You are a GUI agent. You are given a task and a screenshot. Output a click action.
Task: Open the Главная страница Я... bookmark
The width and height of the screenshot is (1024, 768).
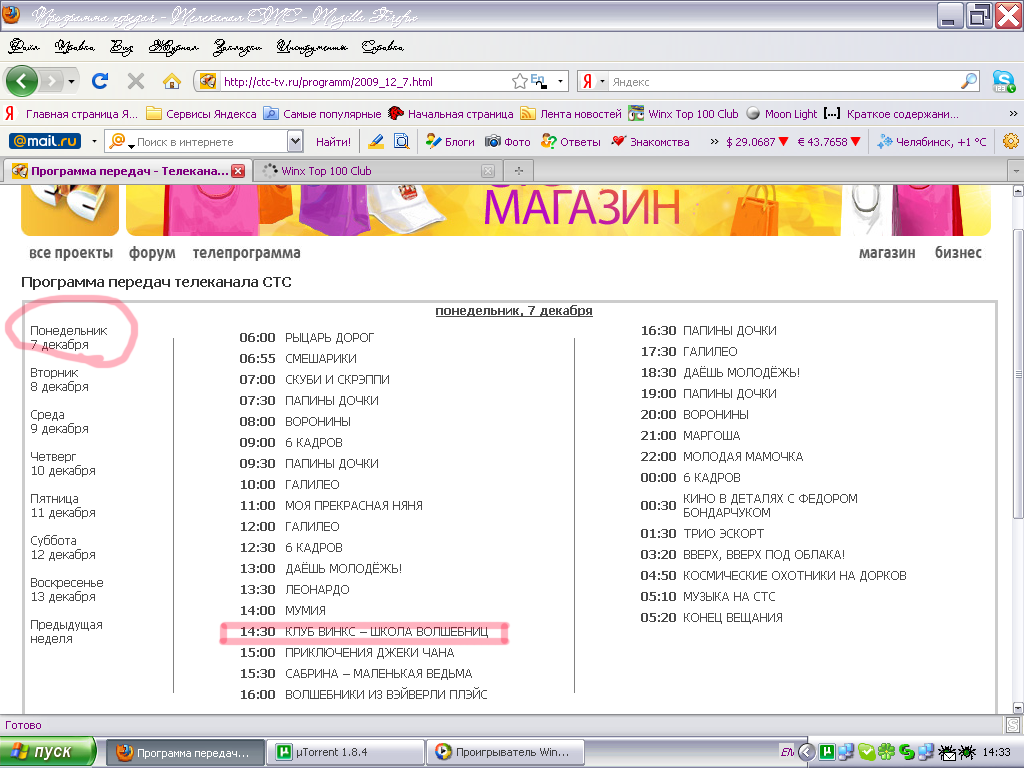tap(71, 114)
